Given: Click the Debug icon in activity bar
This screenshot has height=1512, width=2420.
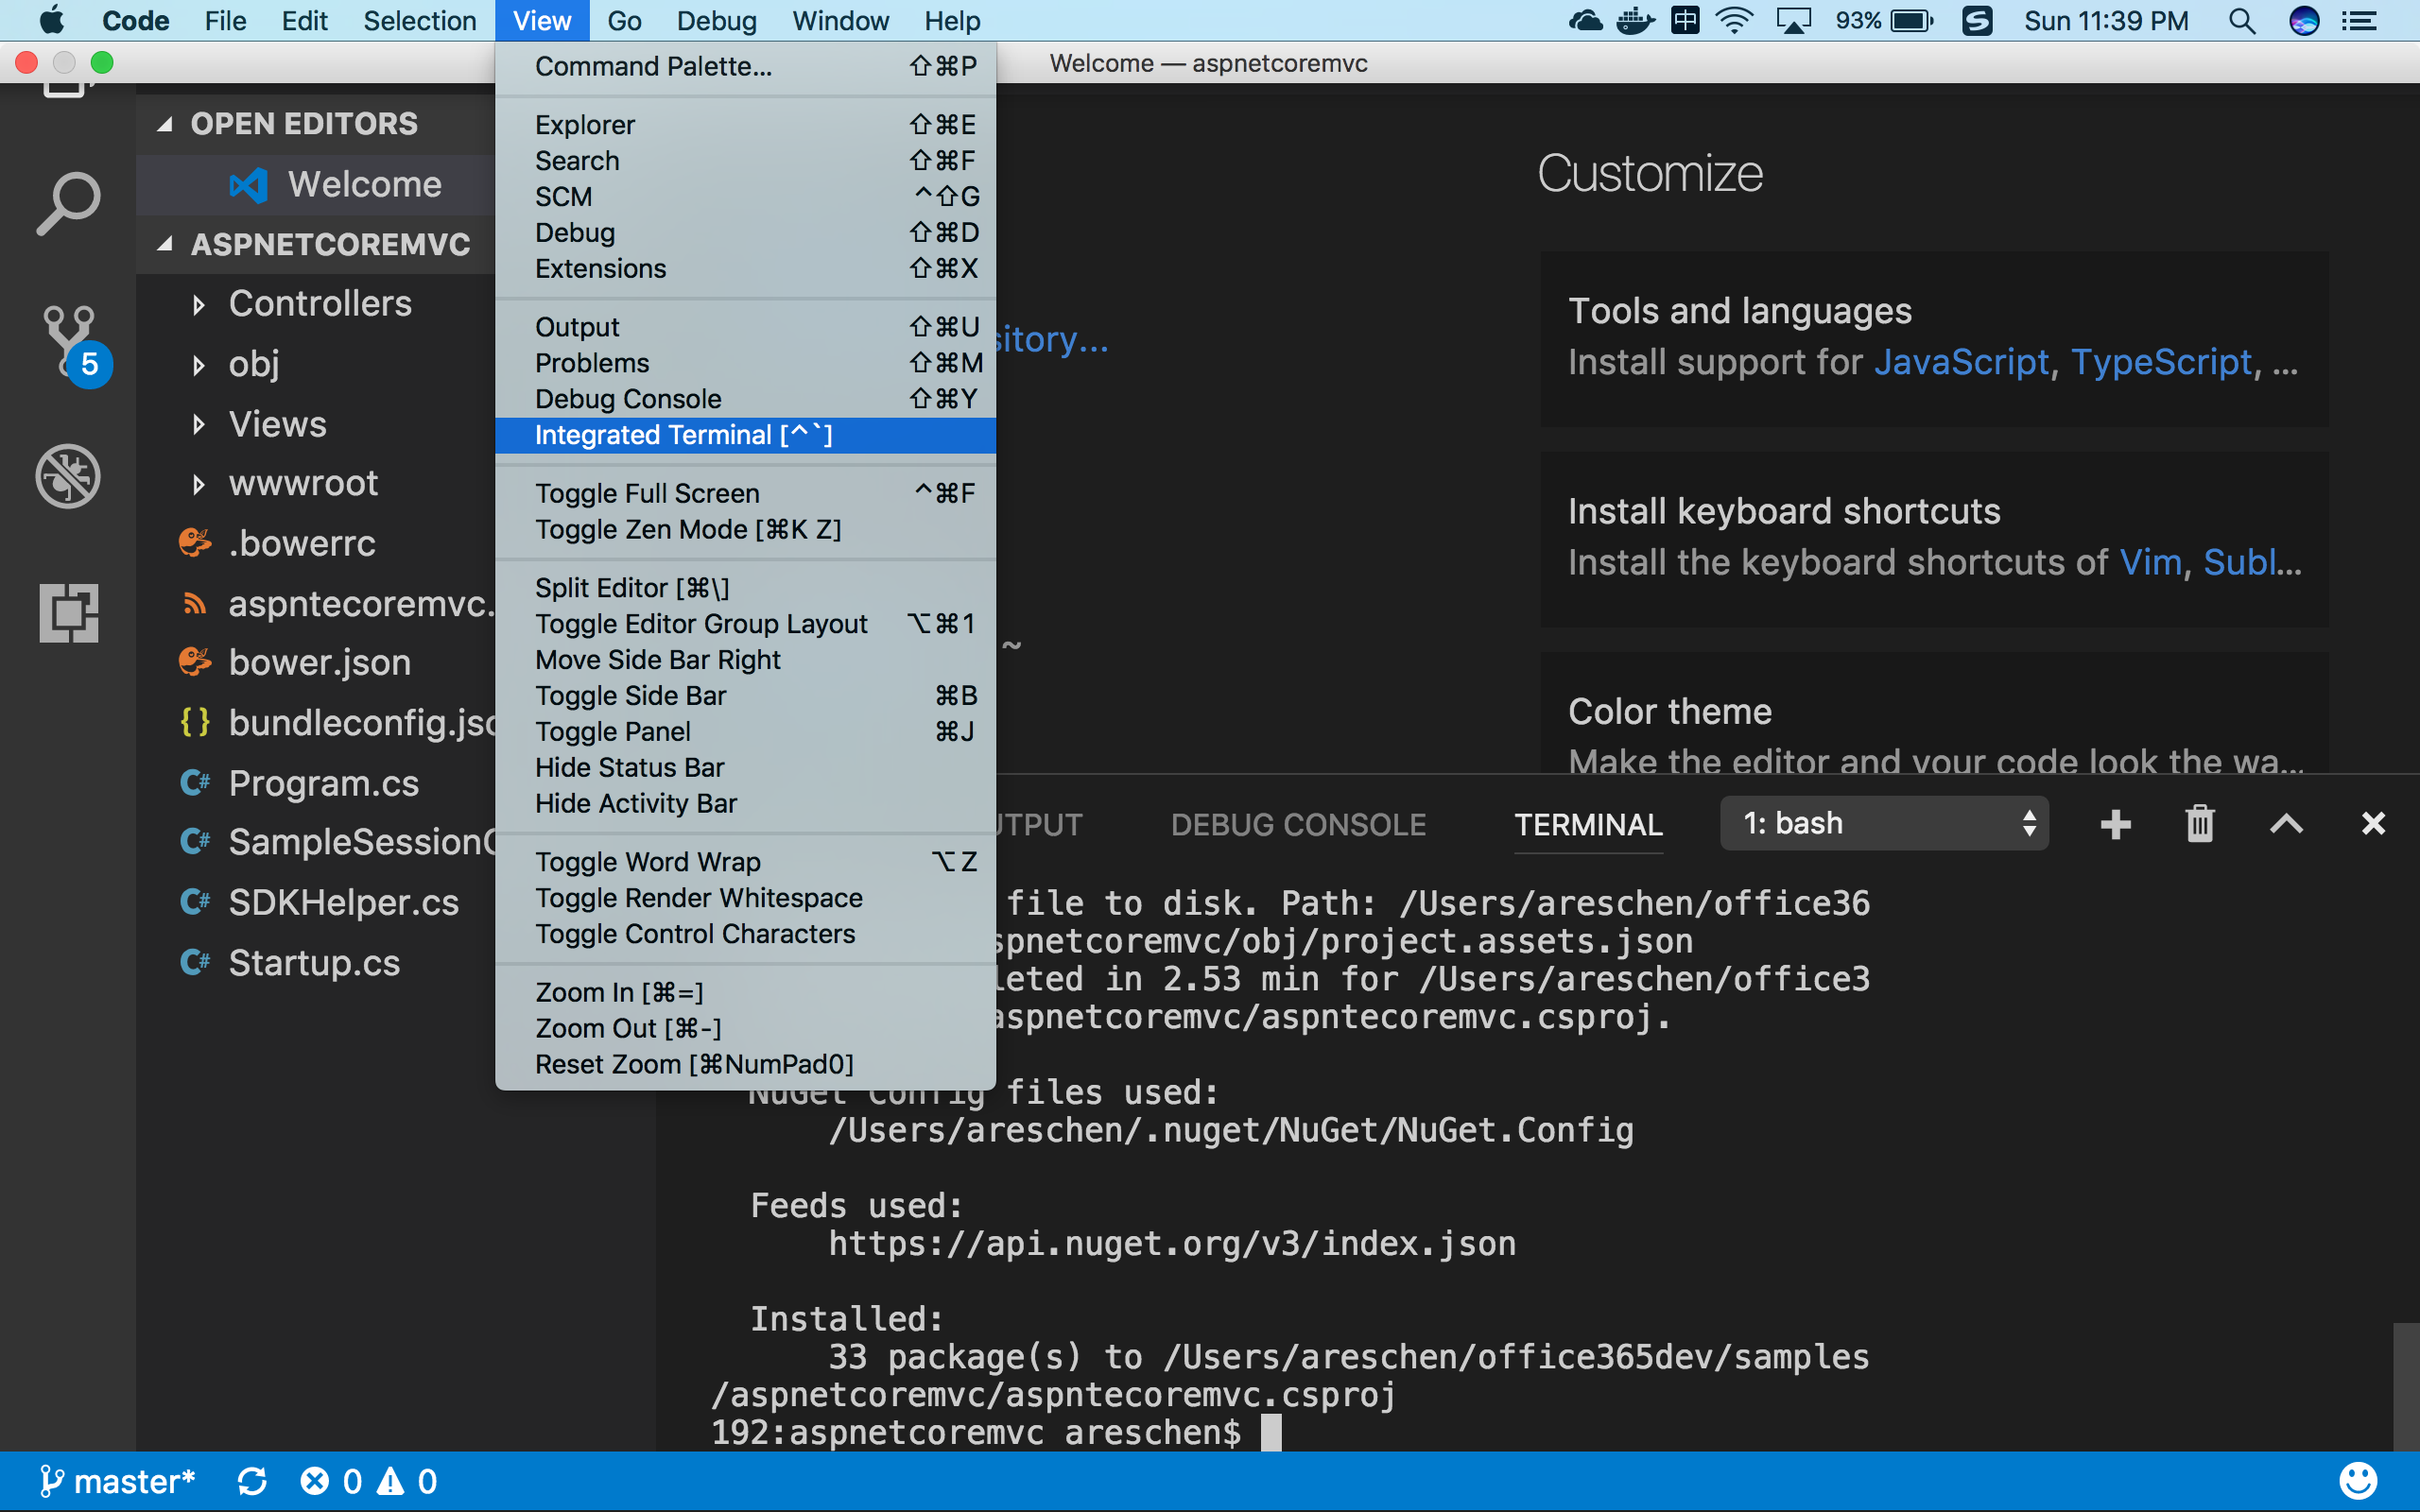Looking at the screenshot, I should pyautogui.click(x=70, y=475).
